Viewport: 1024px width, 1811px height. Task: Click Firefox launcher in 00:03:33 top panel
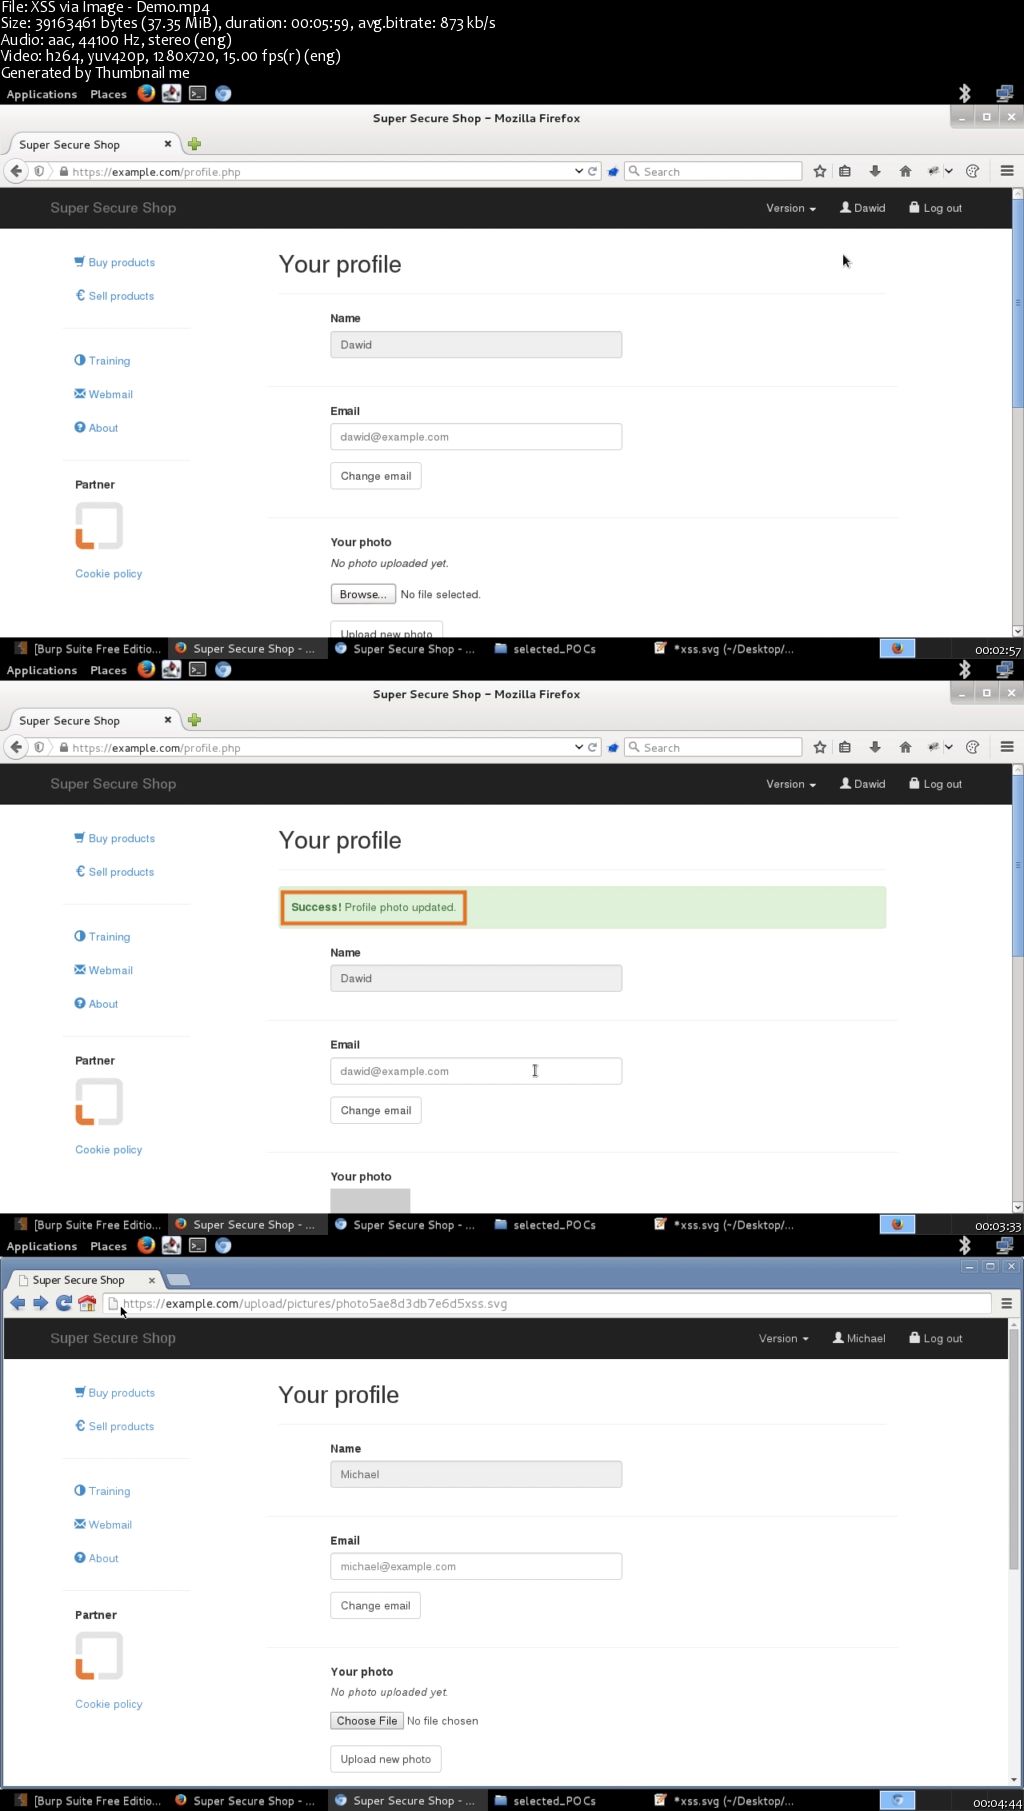coord(146,669)
